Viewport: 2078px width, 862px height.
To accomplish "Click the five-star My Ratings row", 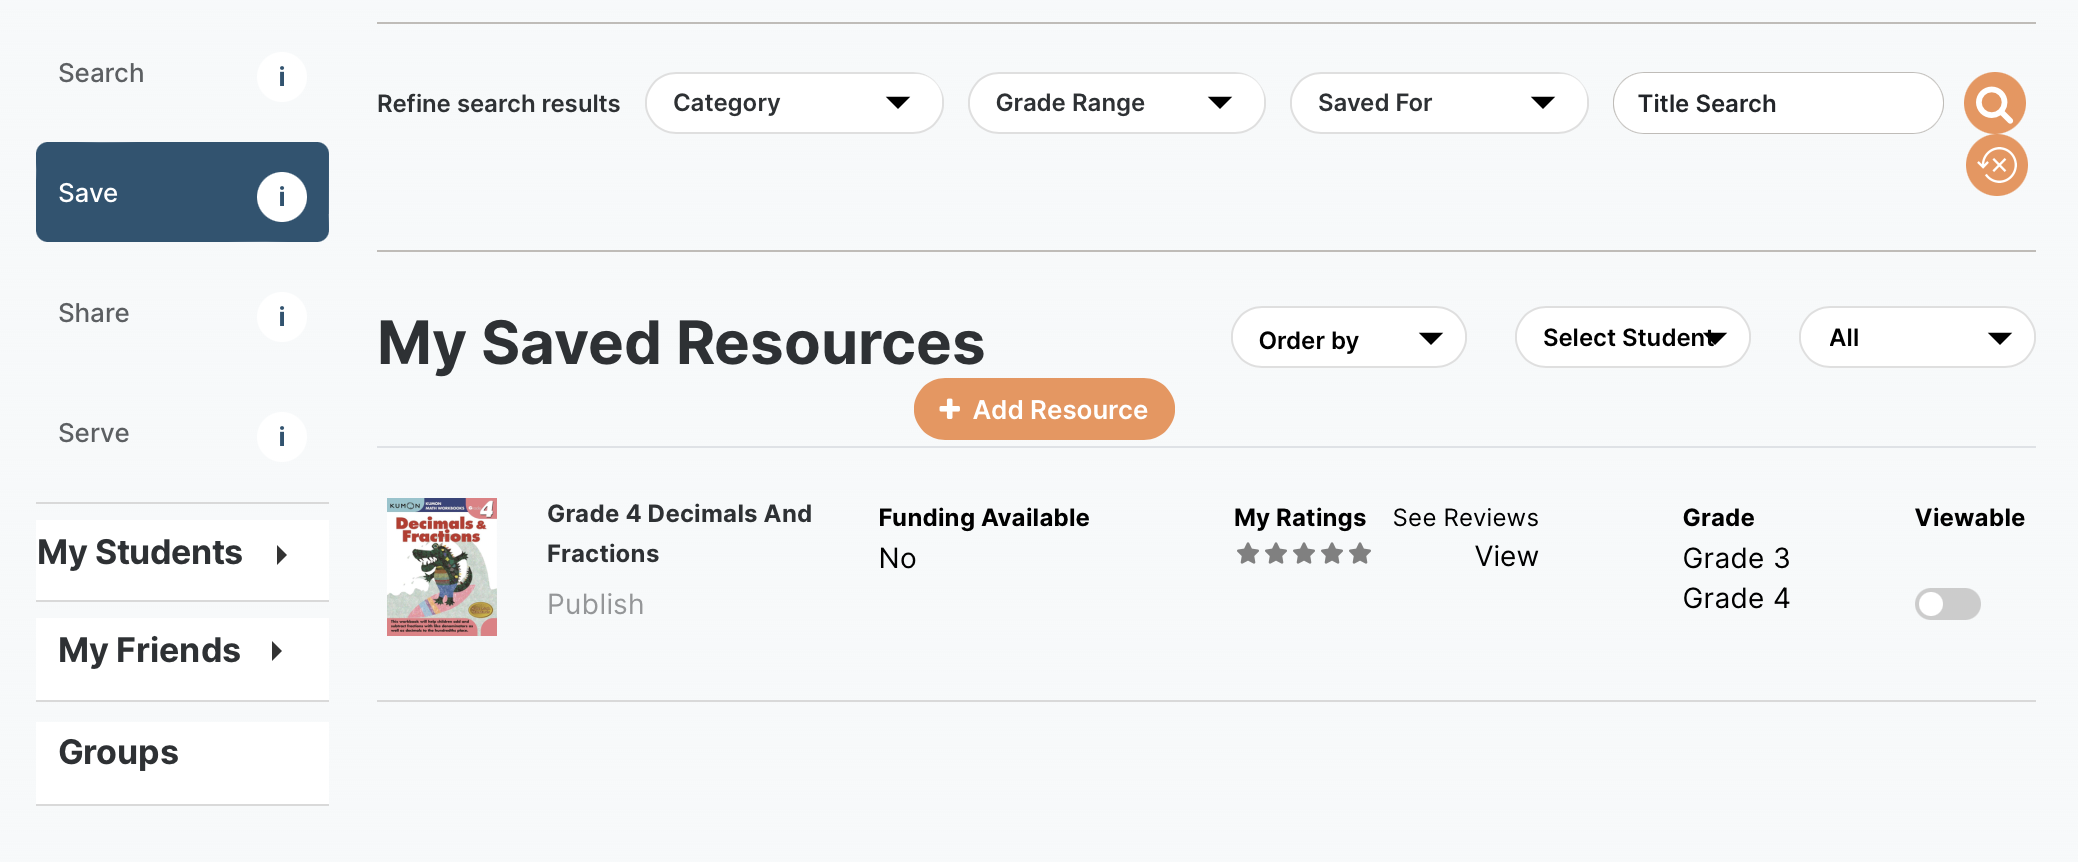I will pyautogui.click(x=1303, y=554).
